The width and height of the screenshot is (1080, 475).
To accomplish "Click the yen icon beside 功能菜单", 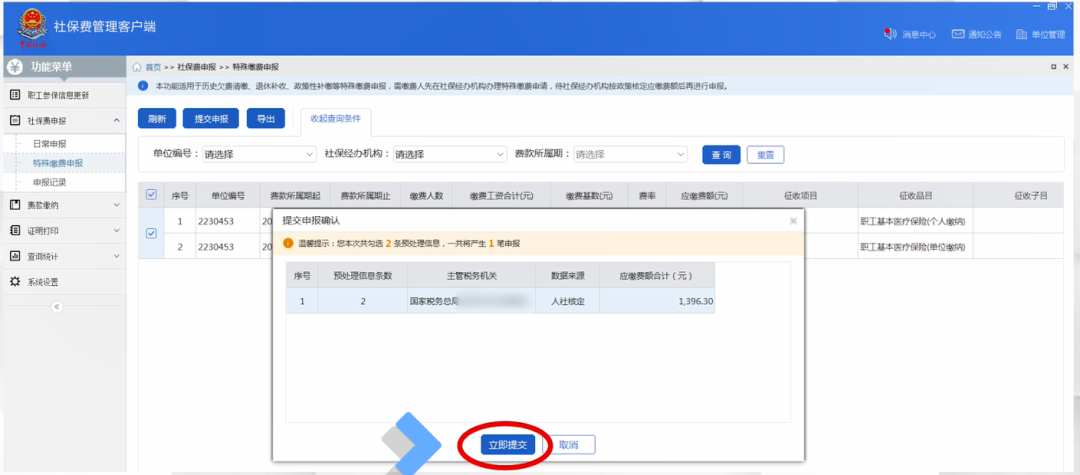I will pos(15,67).
